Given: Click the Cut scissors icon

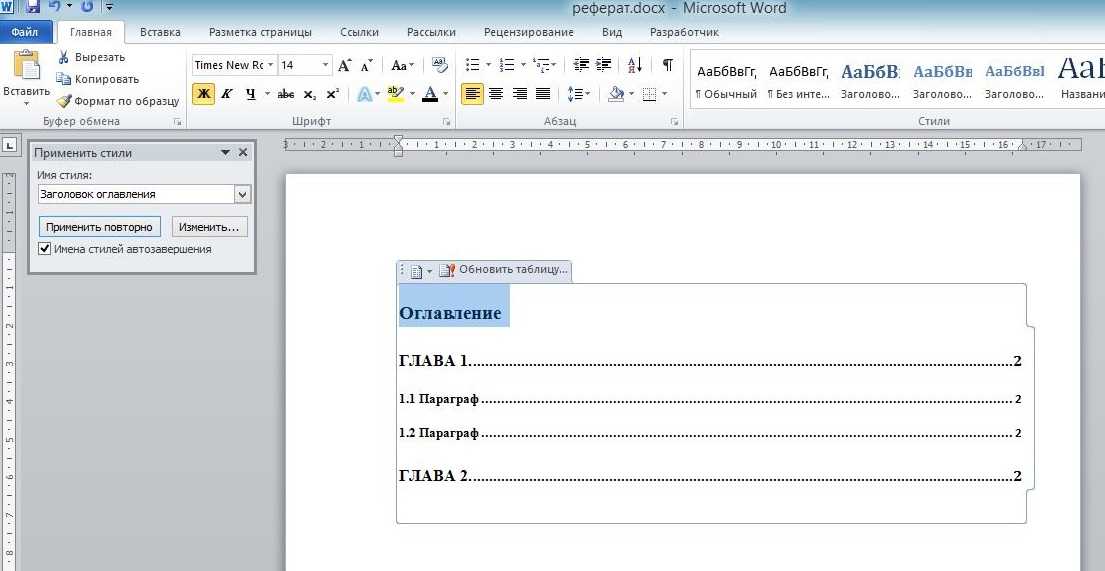Looking at the screenshot, I should [64, 57].
